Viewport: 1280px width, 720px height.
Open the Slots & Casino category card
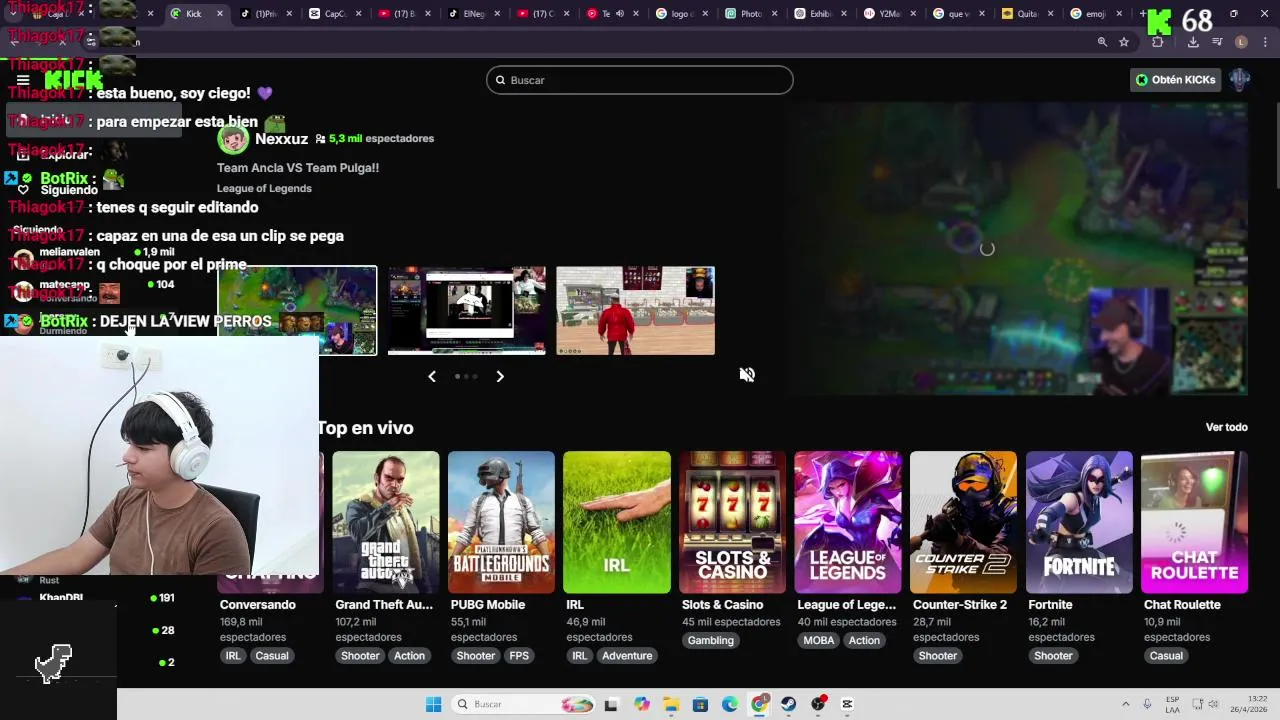coord(732,522)
